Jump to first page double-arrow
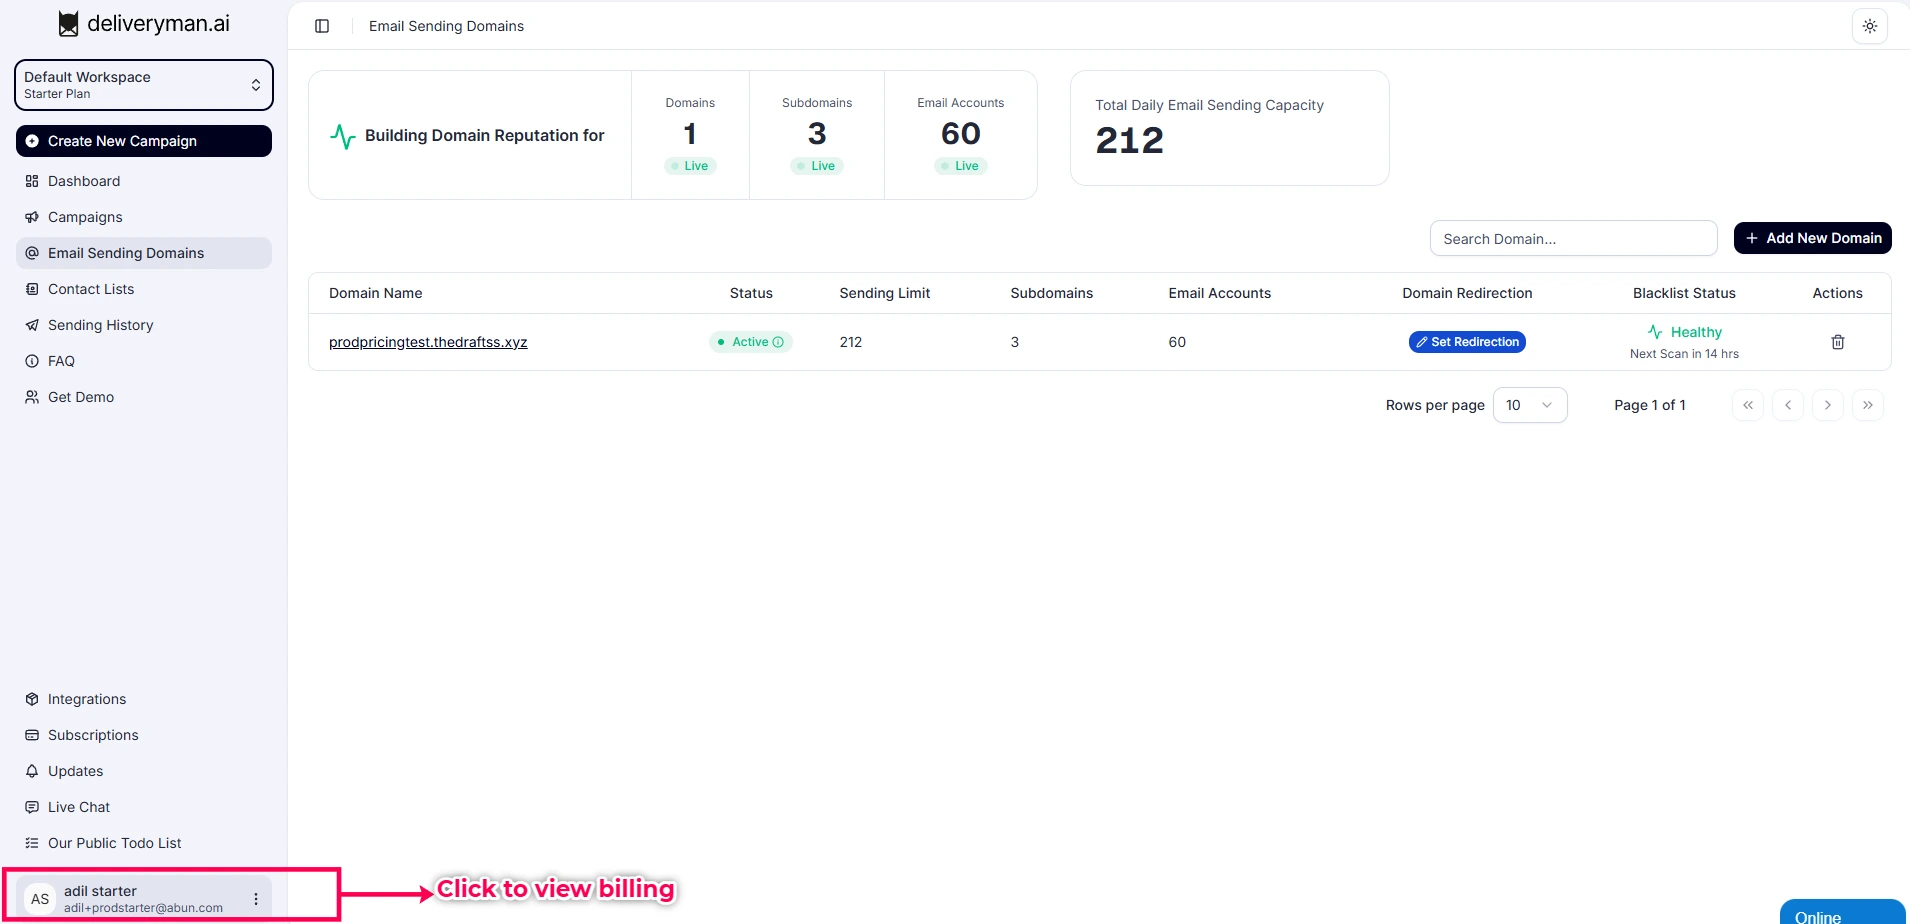 coord(1747,405)
